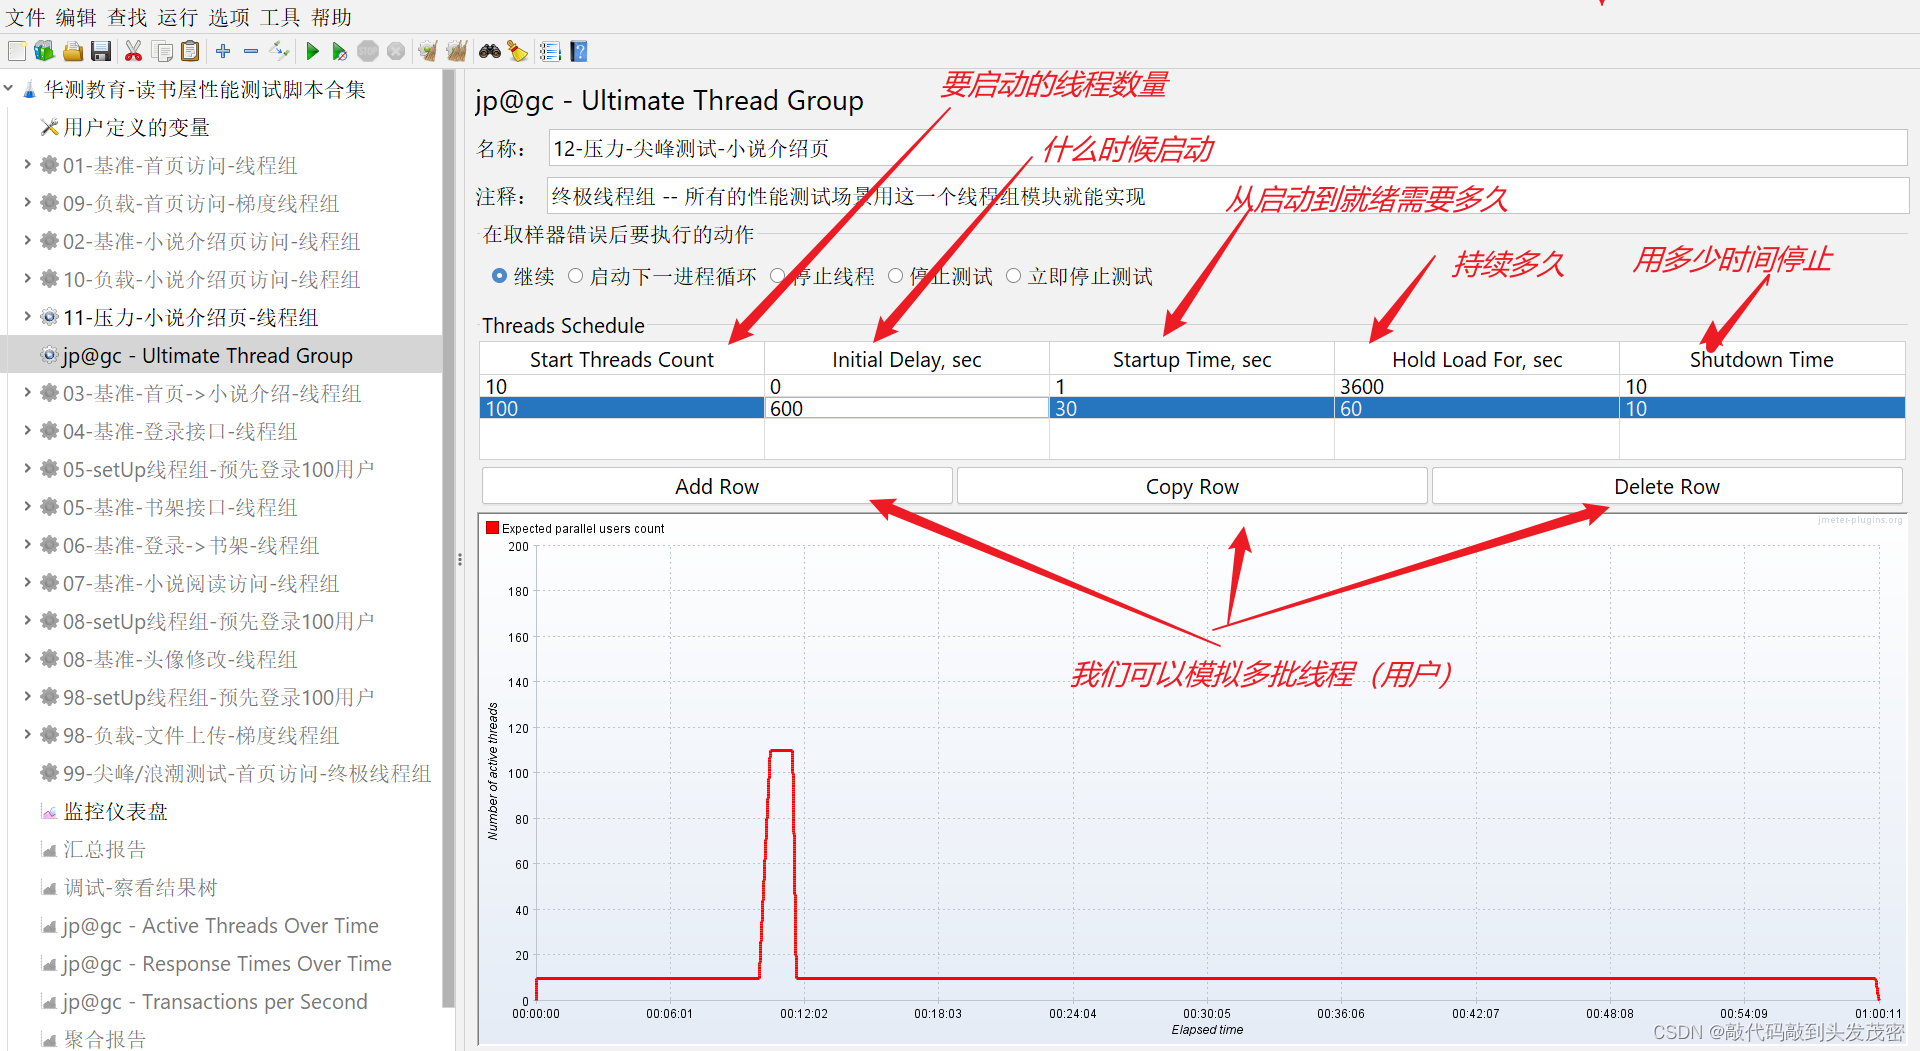Select 启动下一进程循环 radio option

coord(575,276)
